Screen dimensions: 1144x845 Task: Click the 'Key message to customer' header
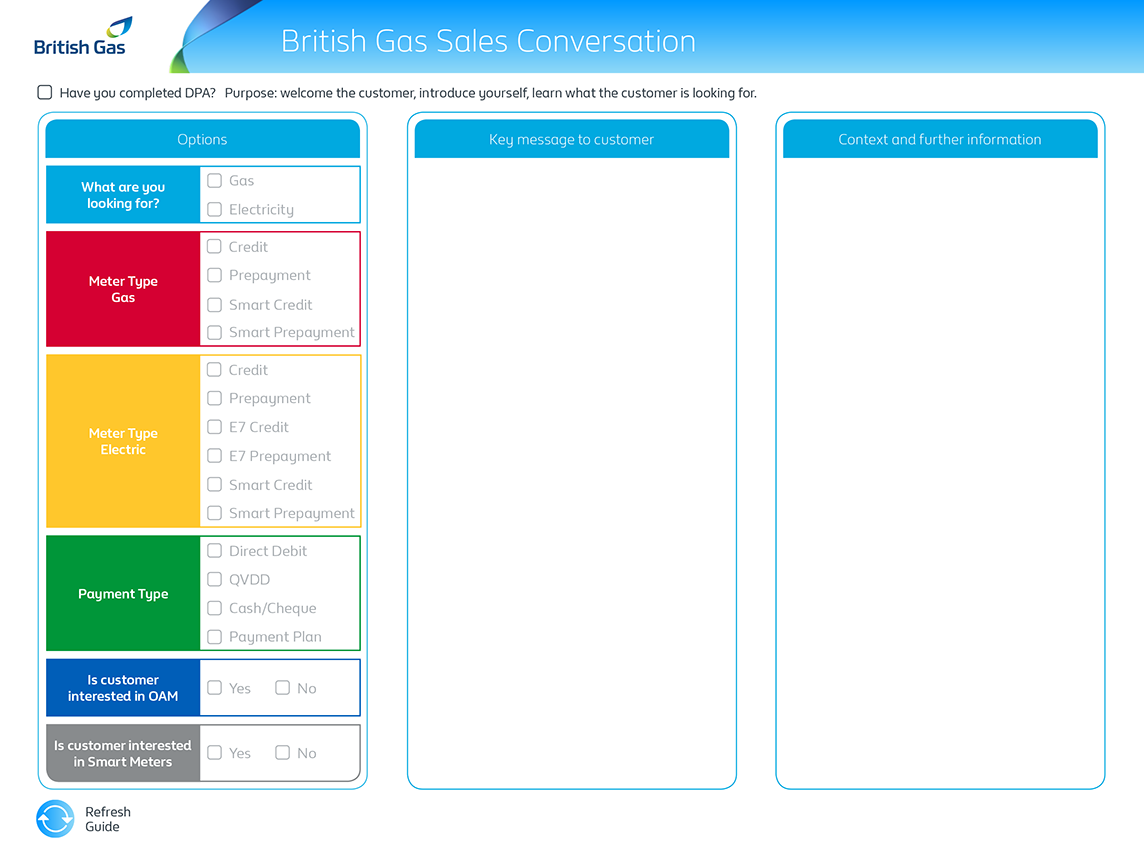coord(571,140)
